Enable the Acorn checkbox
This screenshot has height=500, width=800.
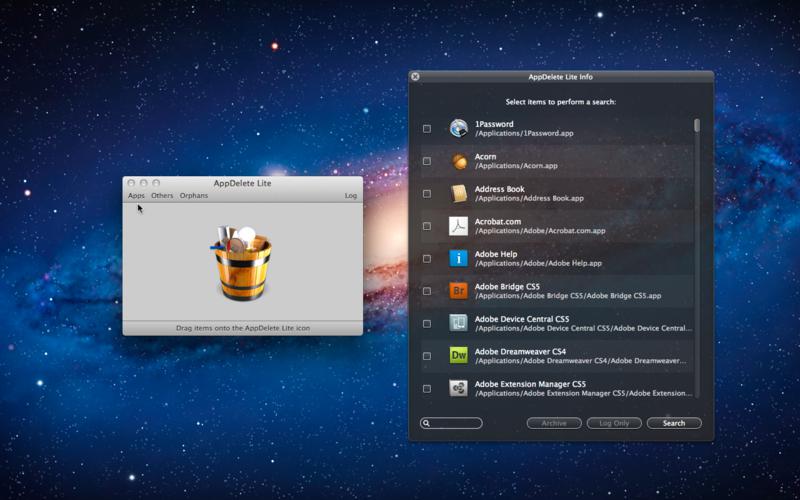coord(427,161)
